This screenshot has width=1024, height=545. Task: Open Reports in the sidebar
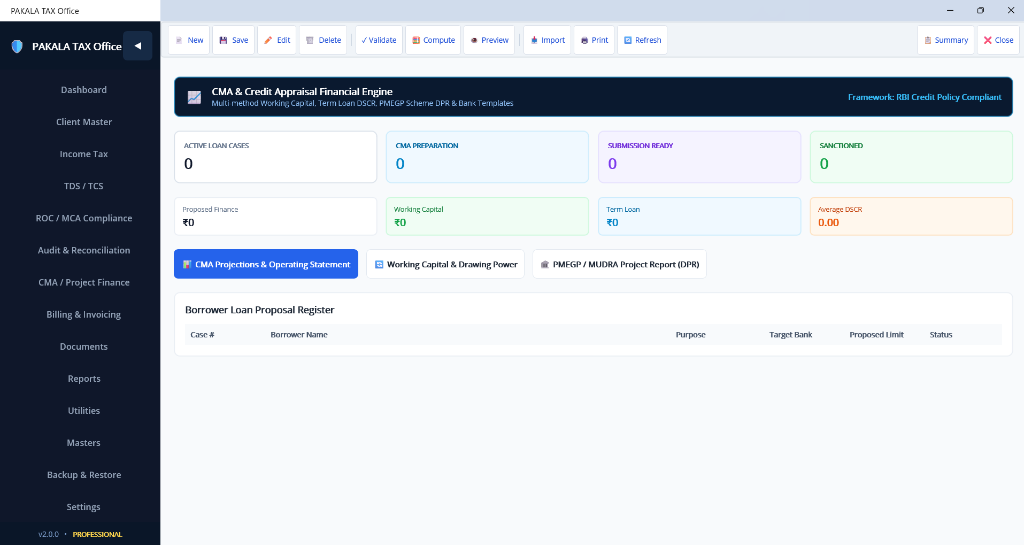click(x=84, y=379)
